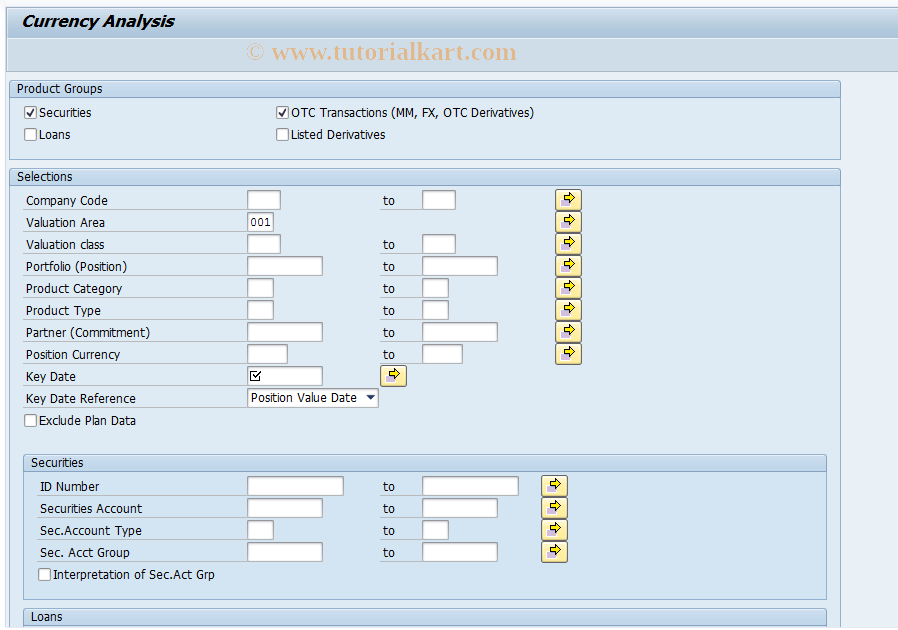The width and height of the screenshot is (898, 630).
Task: Click the Product Category to field
Action: pos(435,288)
